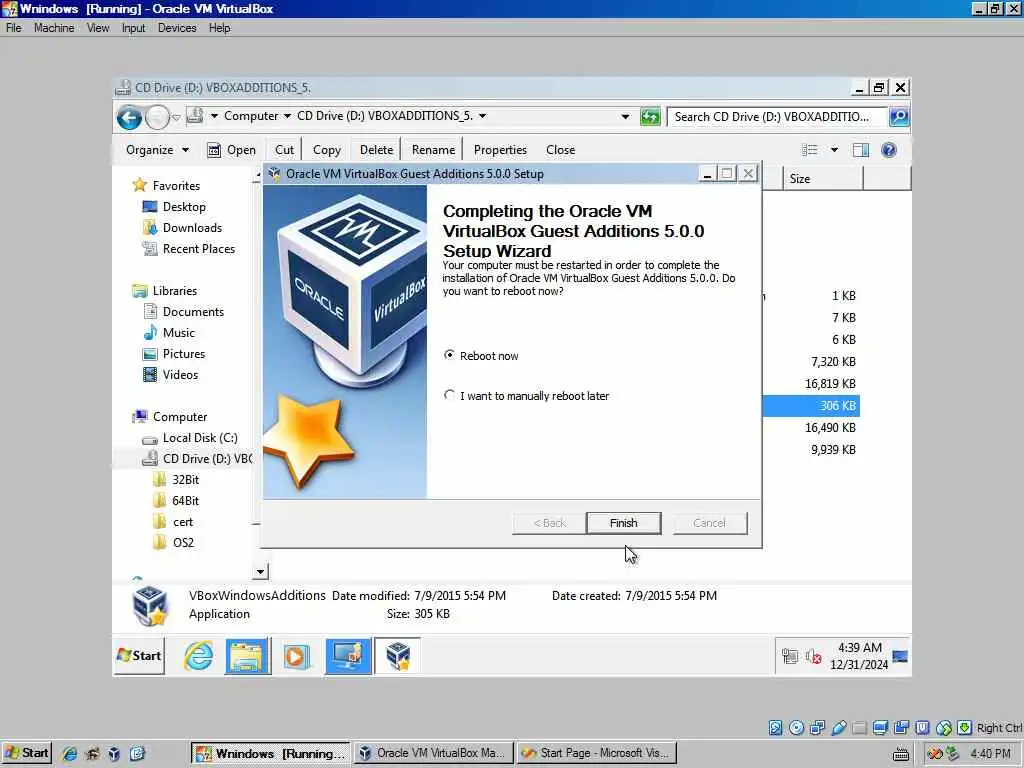Open Internet Explorer from the guest taskbar
Viewport: 1024px width, 768px height.
[199, 656]
